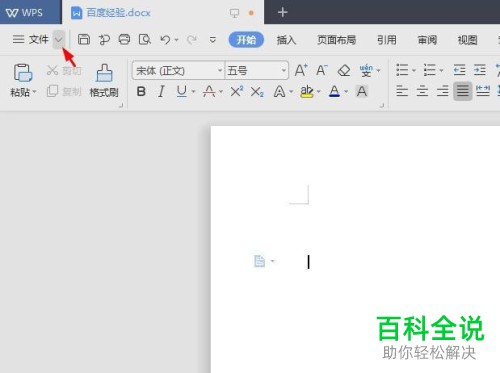The height and width of the screenshot is (373, 500).
Task: Open bullet list style dropdown arrow
Action: click(x=414, y=70)
